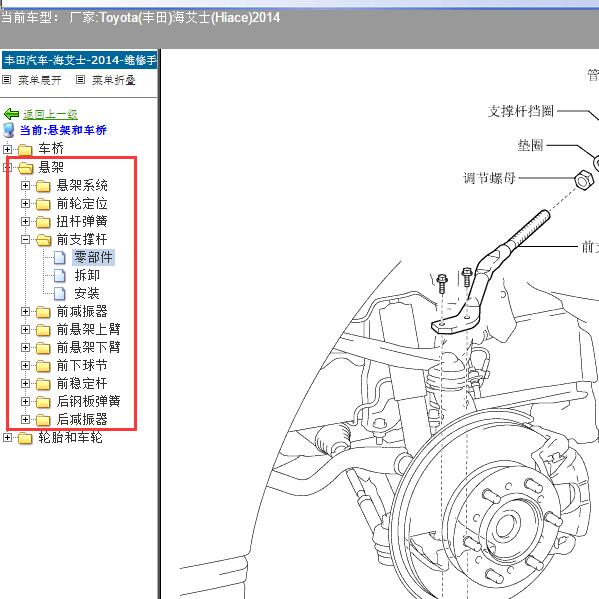
Task: Click the 悬架 open folder icon
Action: click(x=25, y=168)
